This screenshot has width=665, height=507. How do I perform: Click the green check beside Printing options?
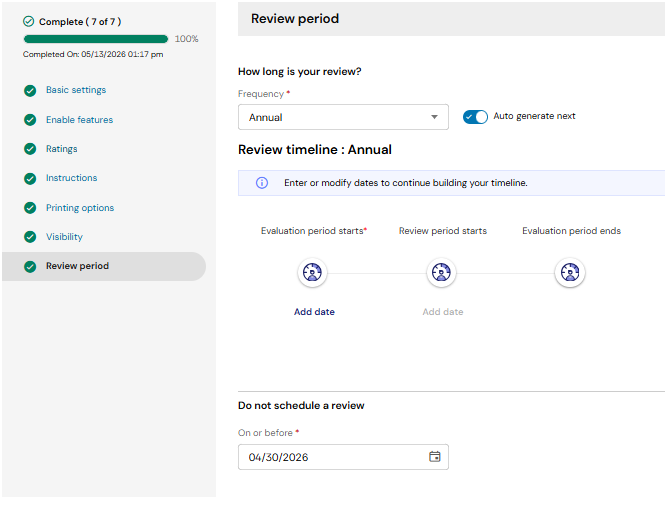click(30, 208)
